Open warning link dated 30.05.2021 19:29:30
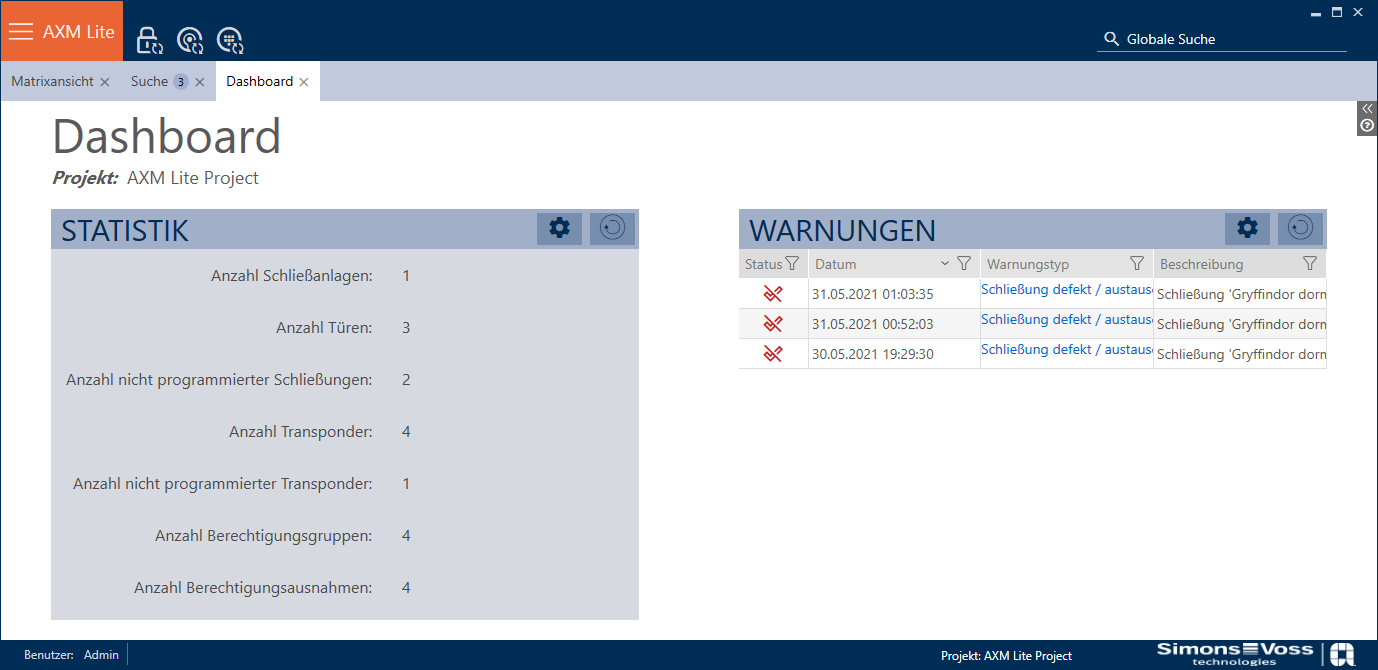This screenshot has height=670, width=1378. 1066,350
